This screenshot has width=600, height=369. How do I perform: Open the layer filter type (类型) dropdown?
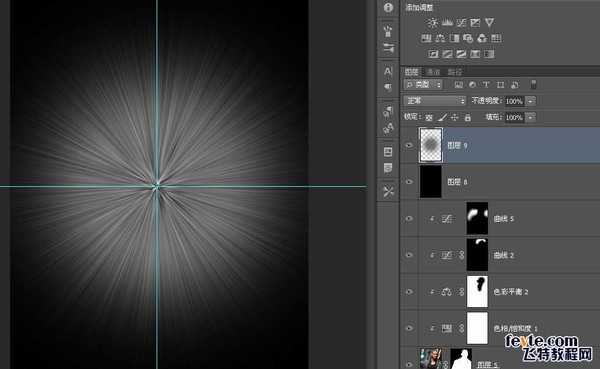click(x=423, y=85)
